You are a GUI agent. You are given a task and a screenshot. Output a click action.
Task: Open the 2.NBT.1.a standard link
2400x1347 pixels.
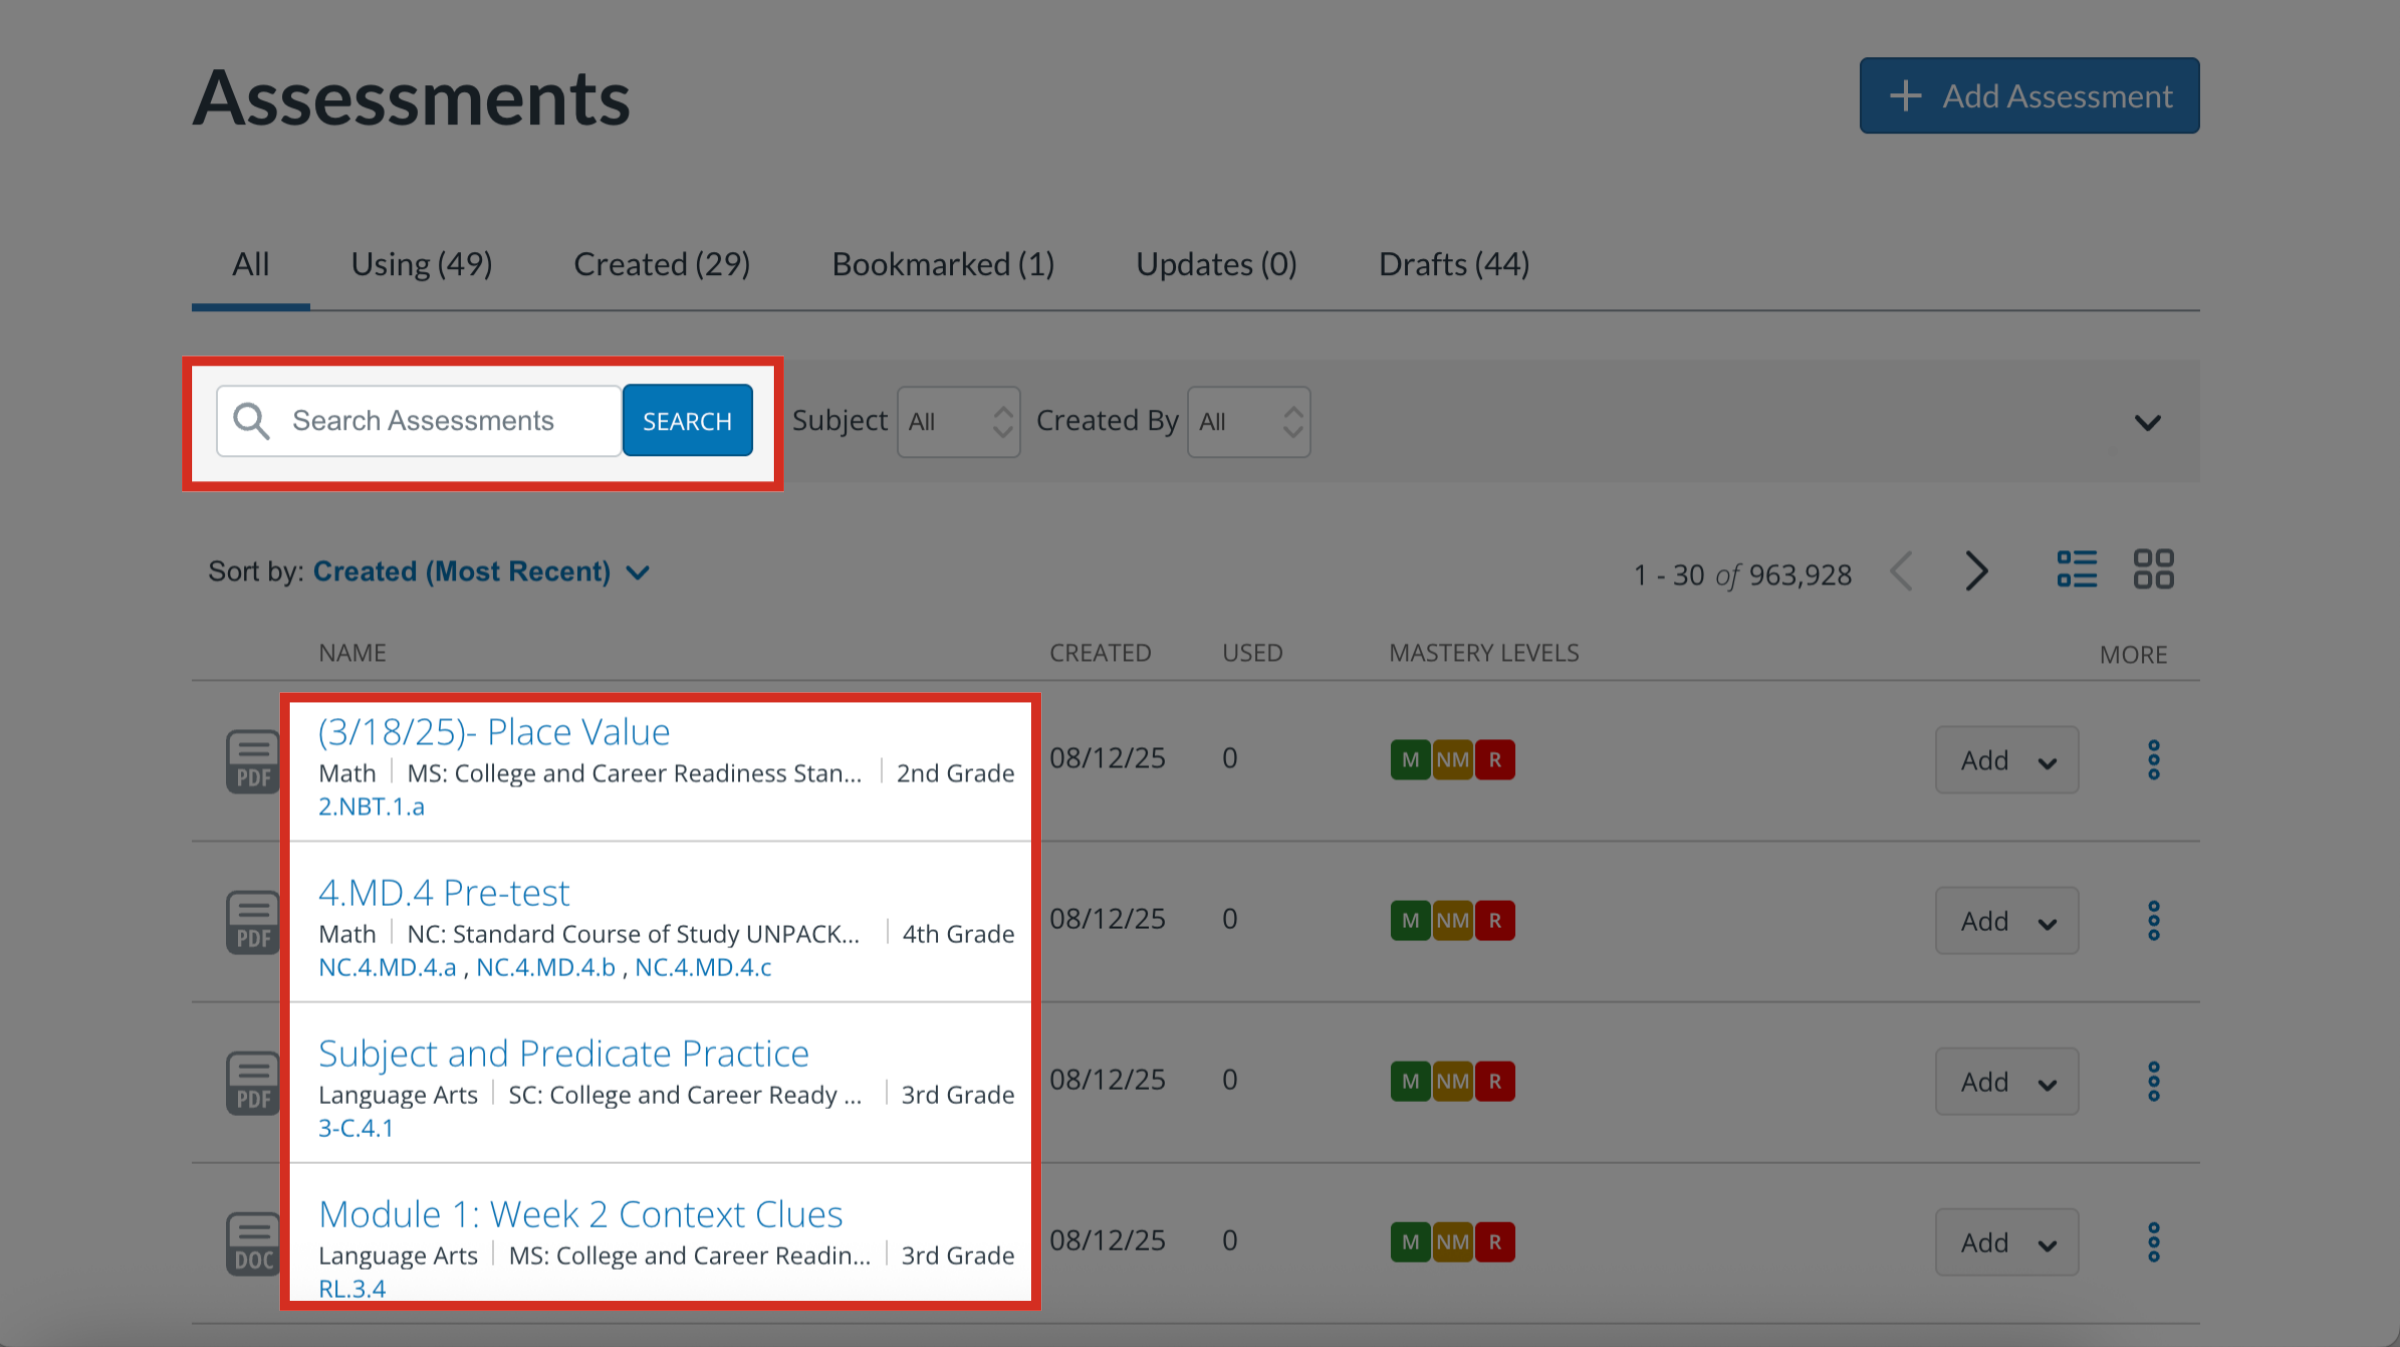pos(374,805)
